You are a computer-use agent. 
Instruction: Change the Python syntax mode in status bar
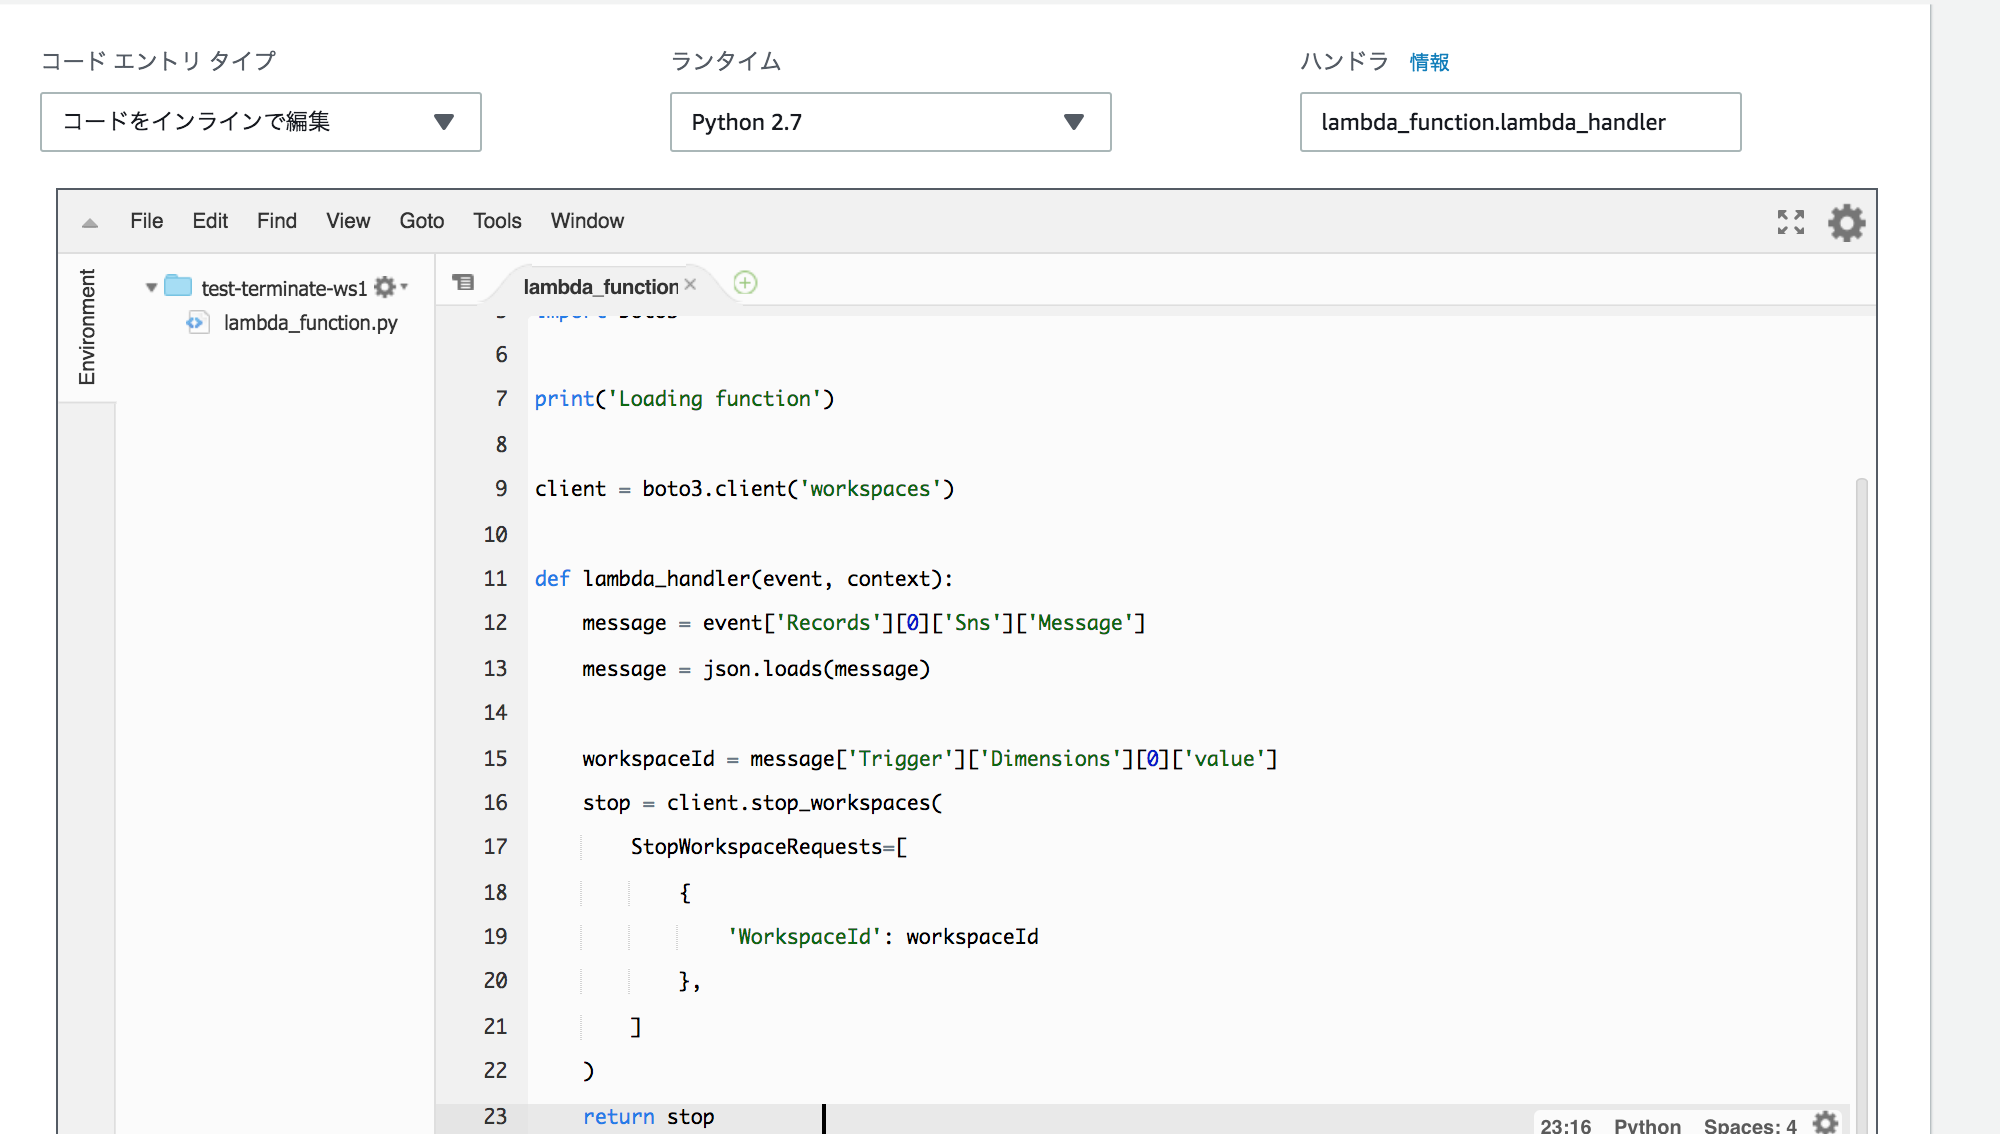click(x=1647, y=1125)
